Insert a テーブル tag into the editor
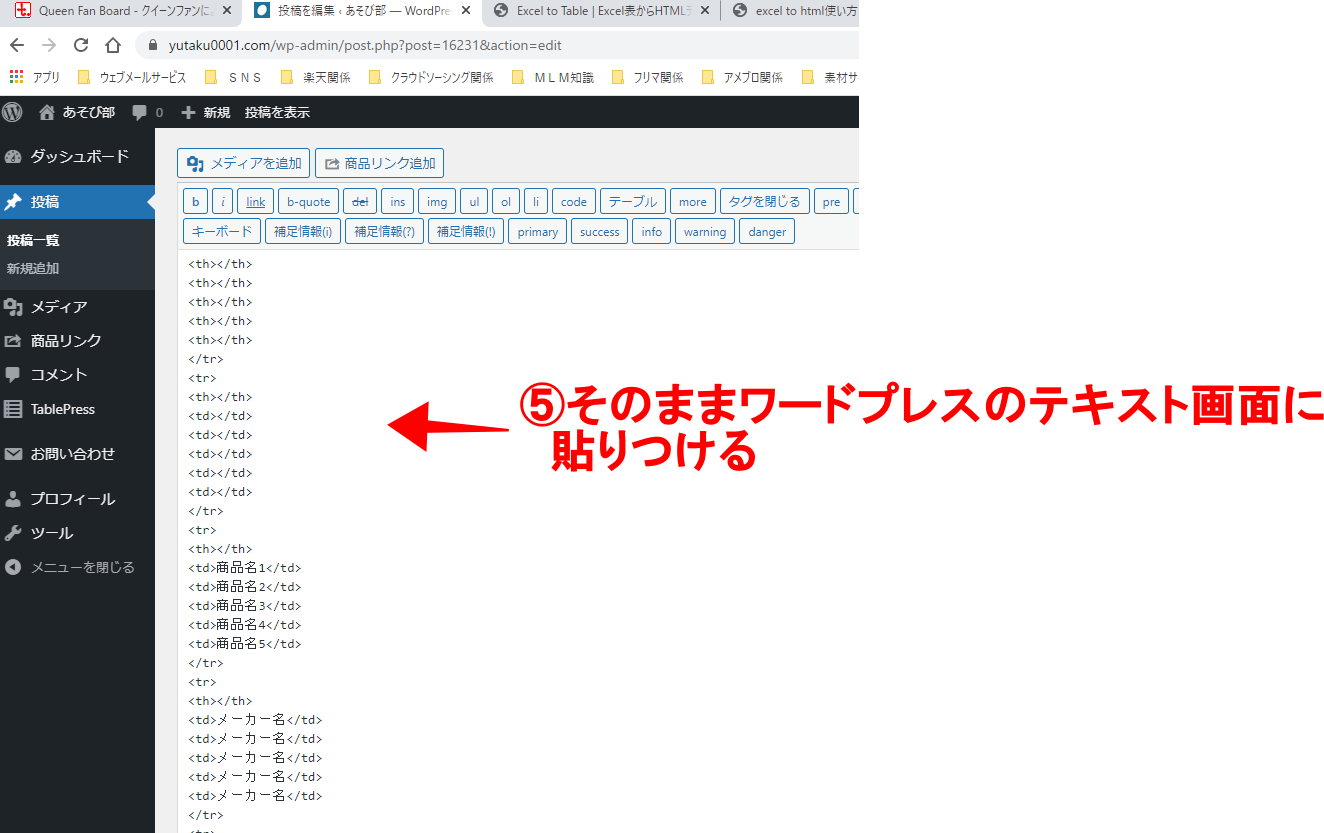The image size is (1324, 833). point(632,201)
